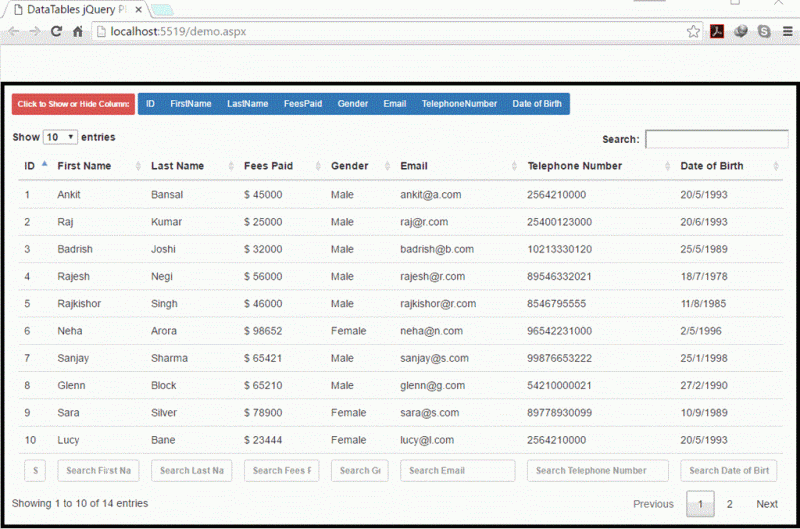
Task: Click the last name Sharma
Action: click(169, 358)
